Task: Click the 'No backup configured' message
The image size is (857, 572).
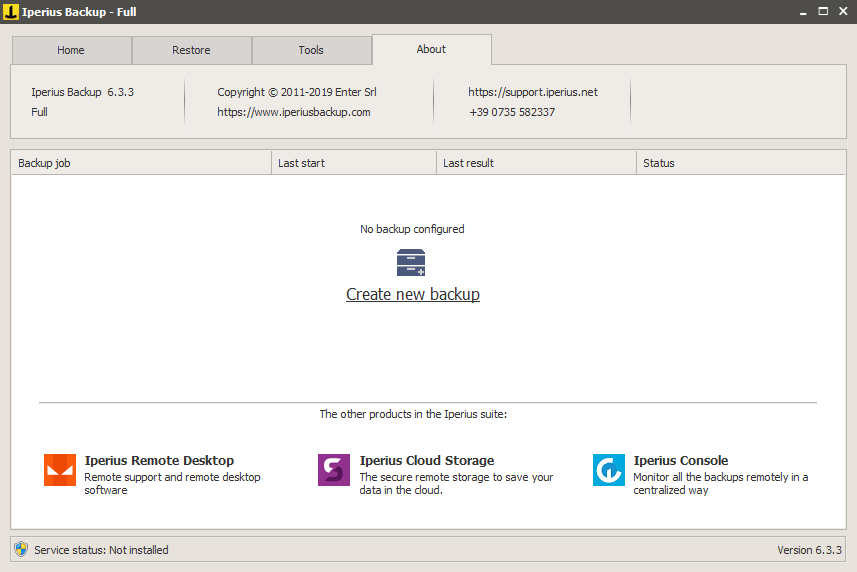Action: pyautogui.click(x=412, y=229)
